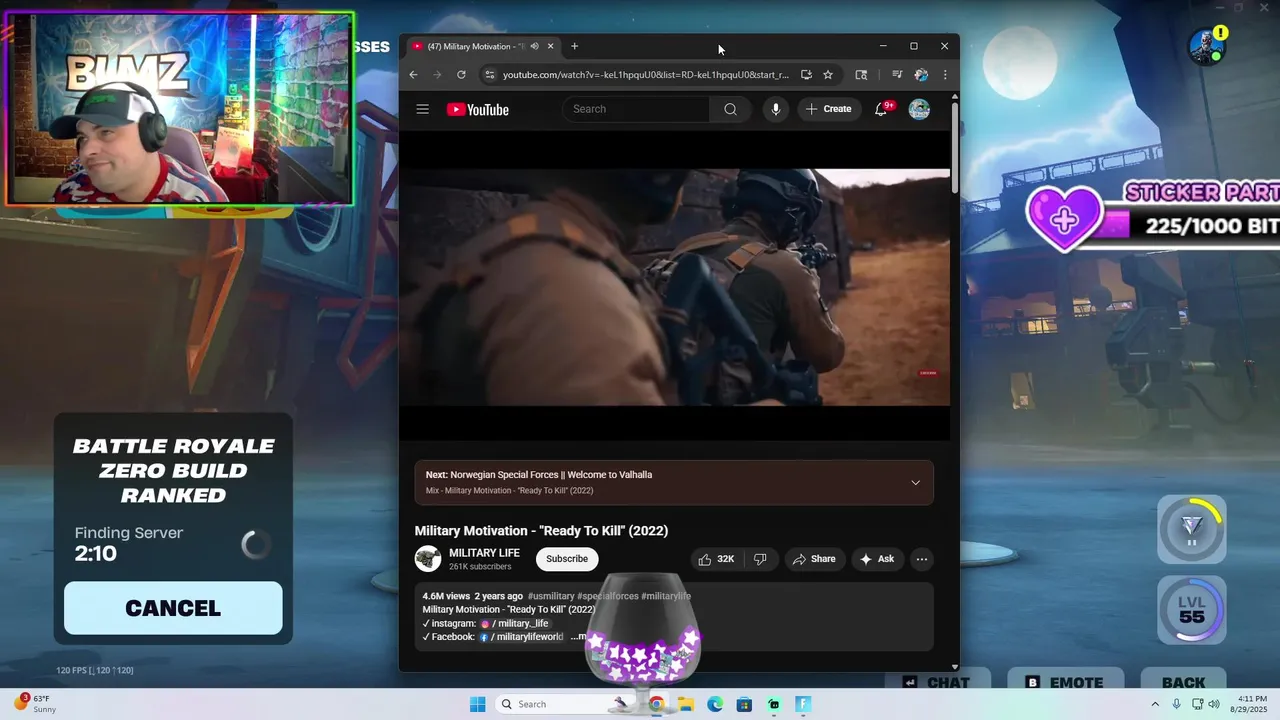Share the video
This screenshot has height=720, width=1280.
click(814, 559)
